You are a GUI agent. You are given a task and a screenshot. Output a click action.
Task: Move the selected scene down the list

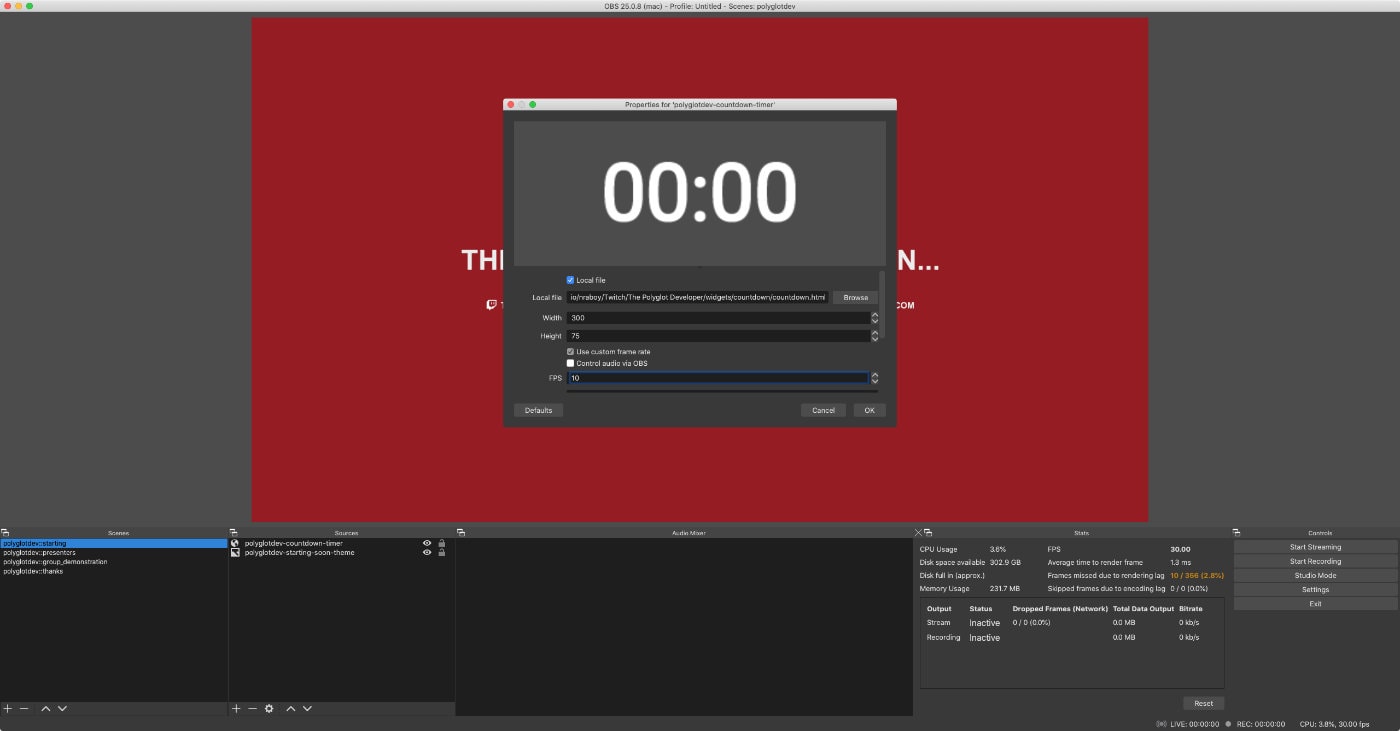pos(62,708)
